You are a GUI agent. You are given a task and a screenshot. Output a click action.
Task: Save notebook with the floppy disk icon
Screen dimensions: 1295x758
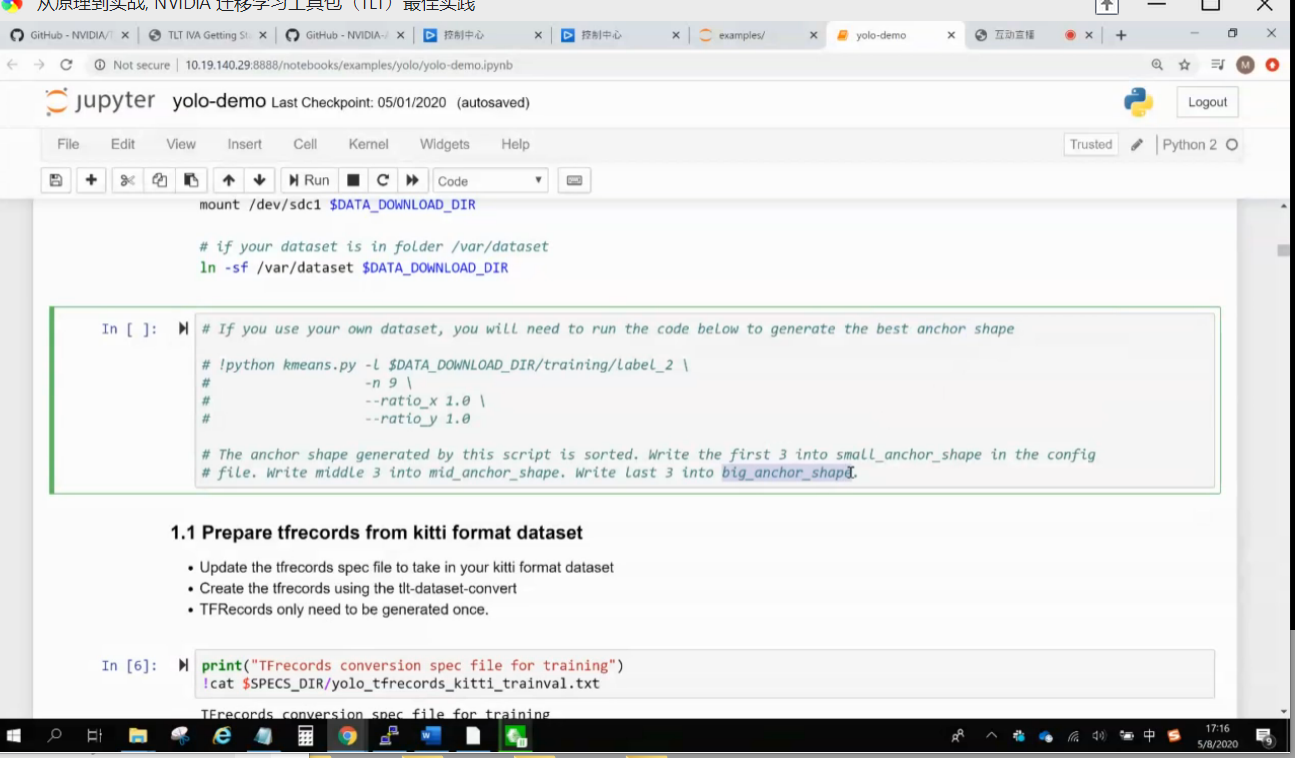[x=56, y=181]
